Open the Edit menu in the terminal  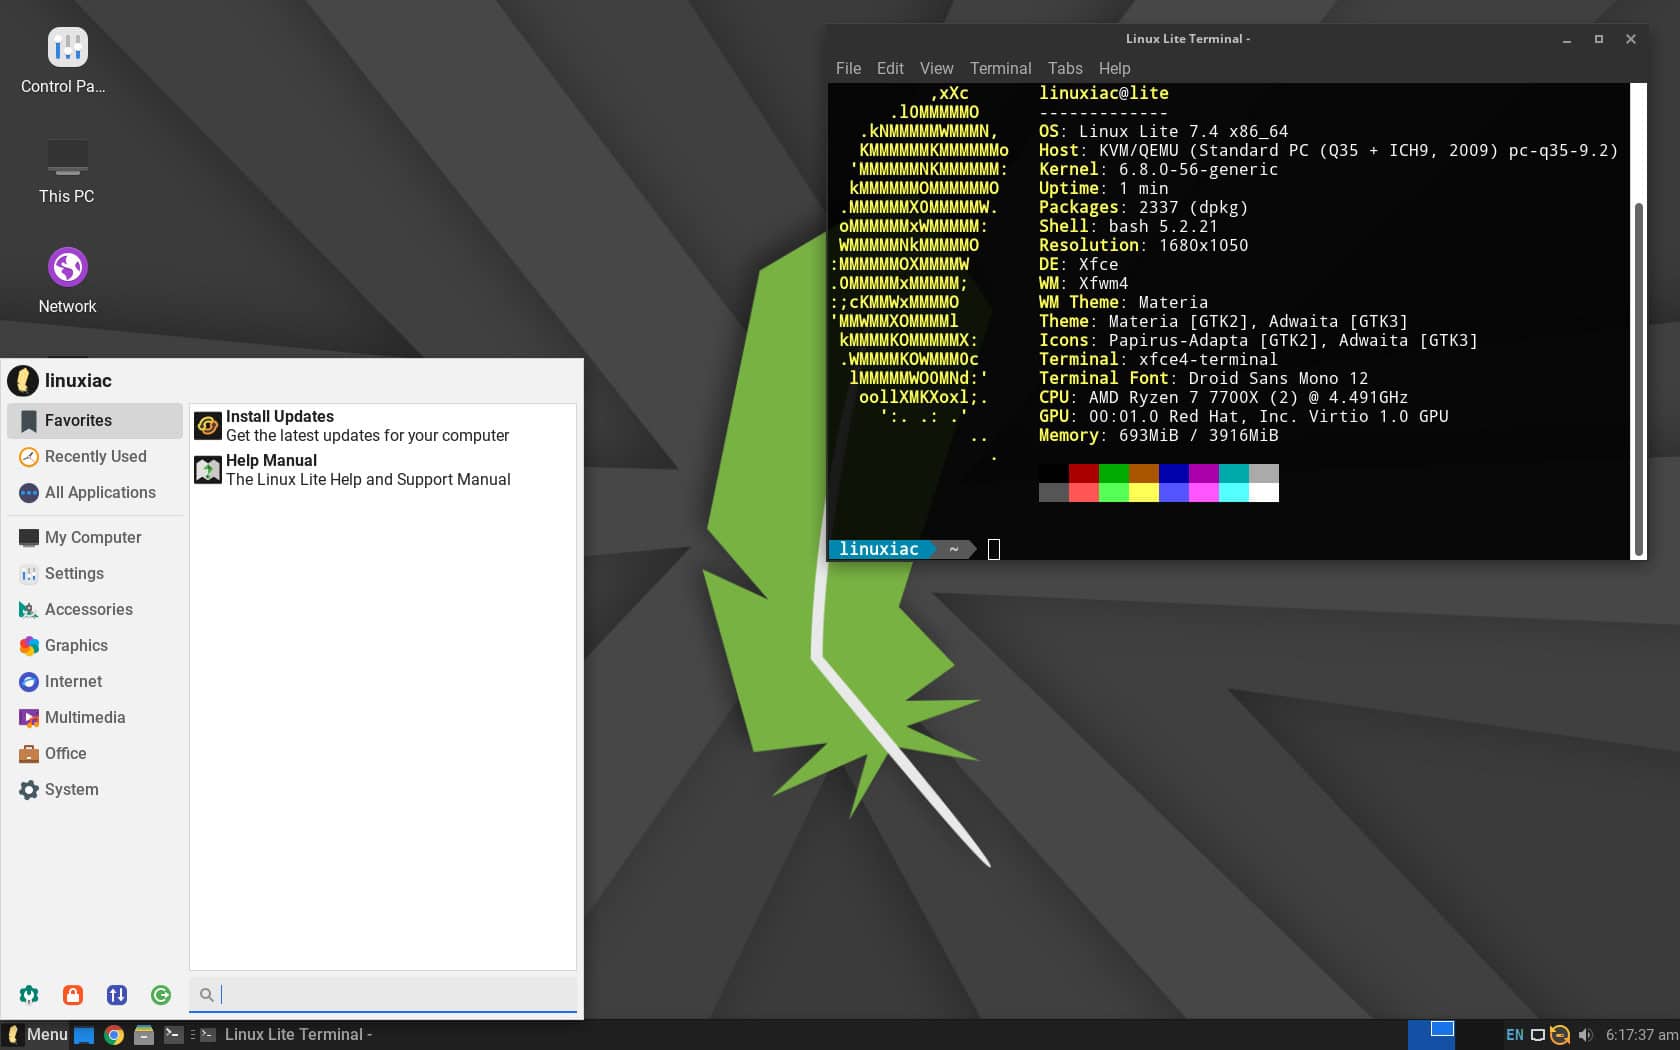[889, 68]
